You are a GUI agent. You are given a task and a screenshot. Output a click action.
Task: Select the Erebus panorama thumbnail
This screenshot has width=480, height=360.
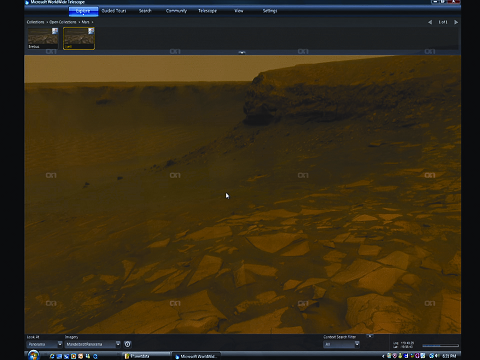click(43, 38)
